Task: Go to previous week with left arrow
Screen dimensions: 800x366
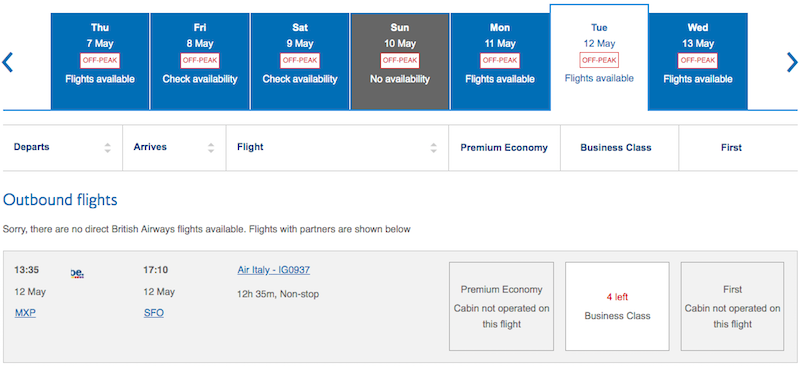Action: click(7, 62)
